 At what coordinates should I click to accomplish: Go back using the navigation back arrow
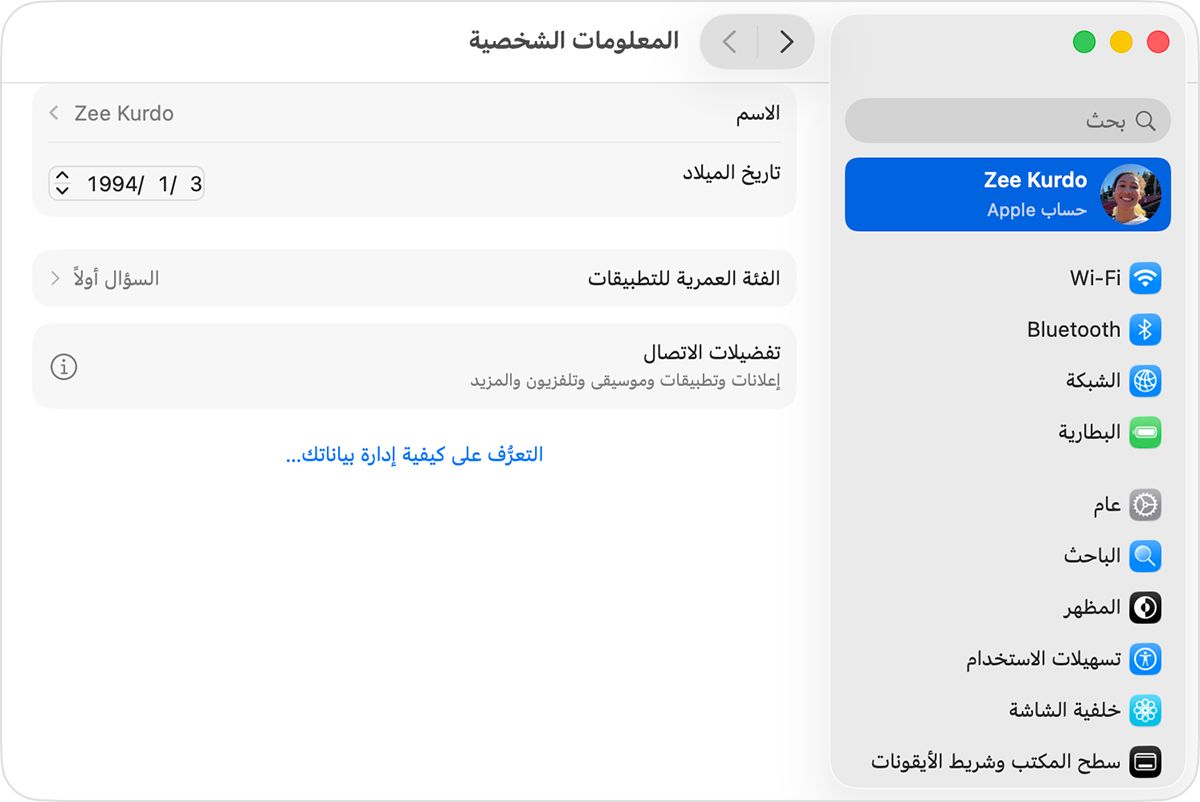coord(786,41)
